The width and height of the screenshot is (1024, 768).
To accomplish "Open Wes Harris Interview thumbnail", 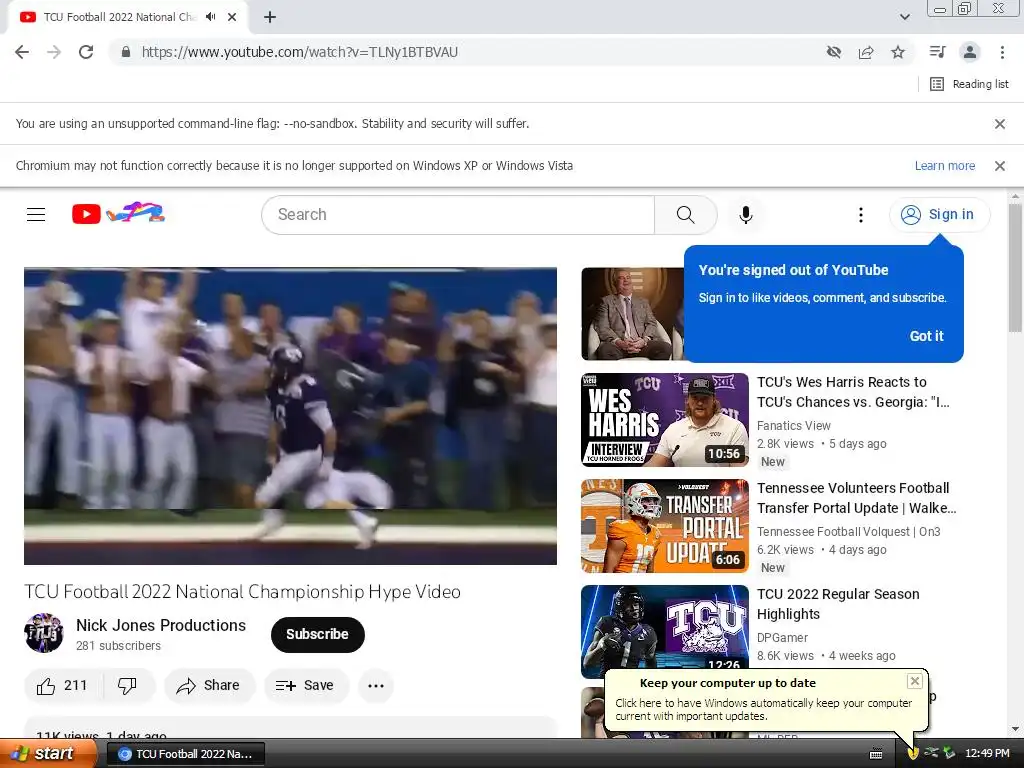I will point(665,420).
